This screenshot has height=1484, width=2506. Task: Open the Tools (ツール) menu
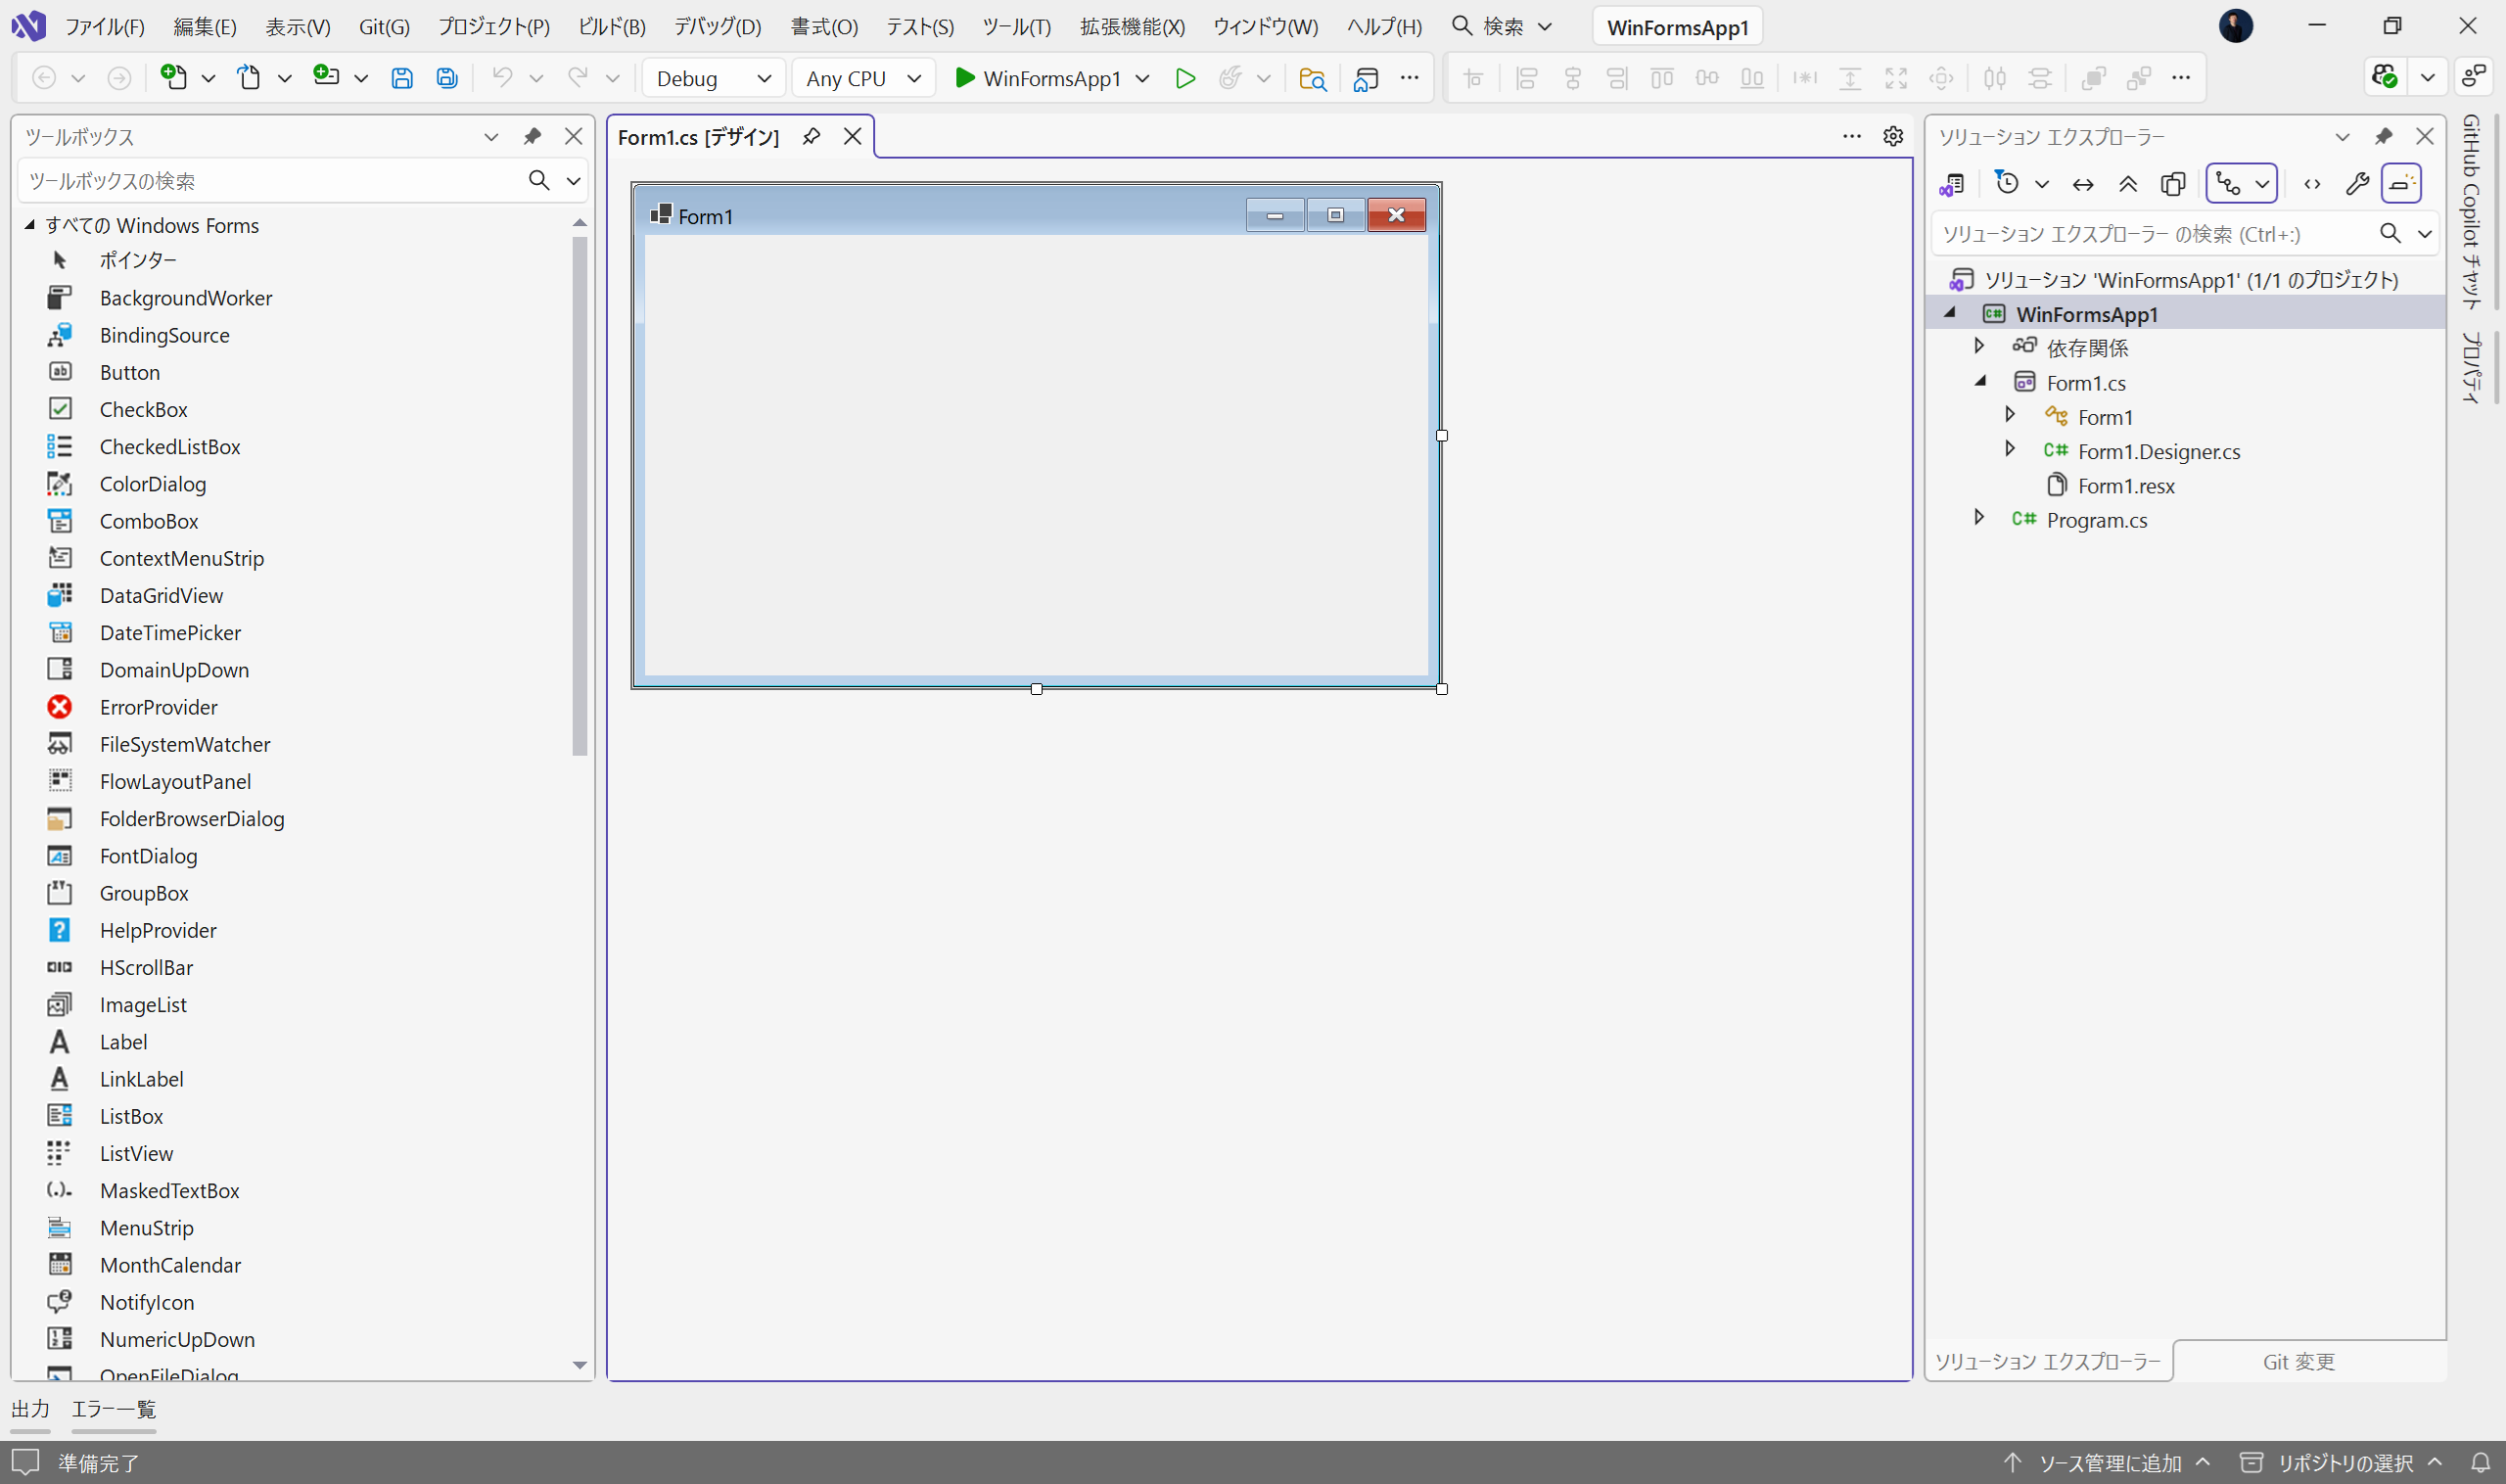[x=1016, y=27]
